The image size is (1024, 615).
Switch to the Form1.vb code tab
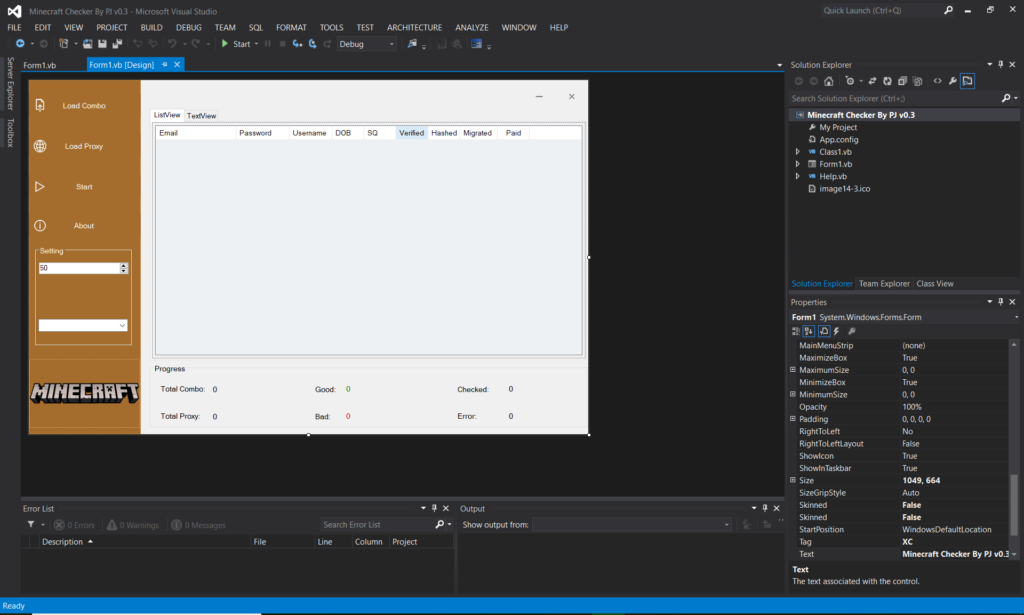click(39, 65)
